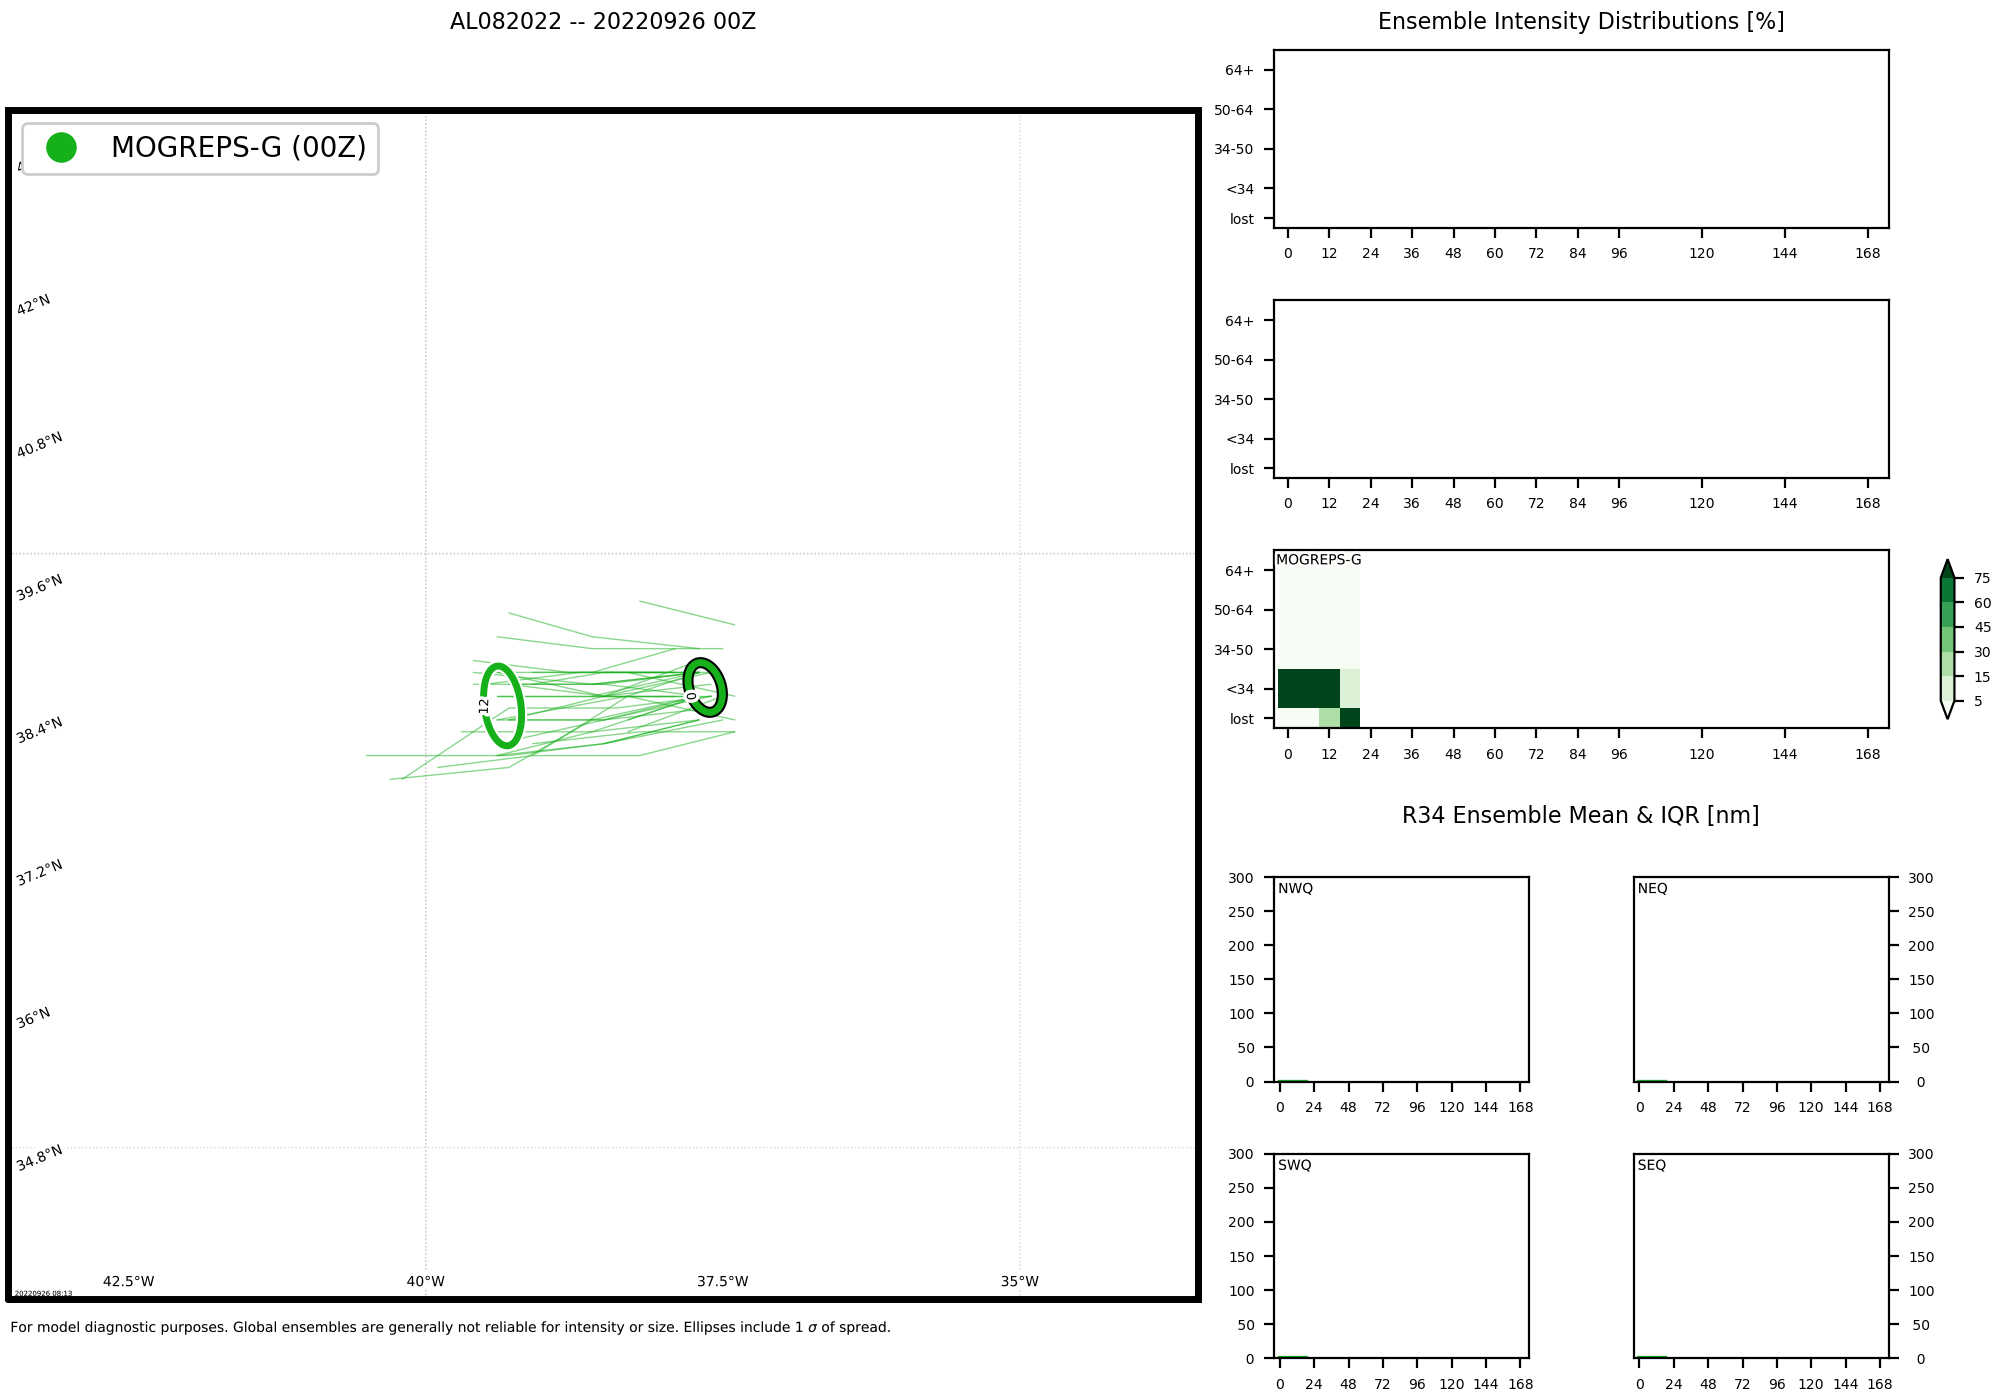Click the SWQ panel label
This screenshot has height=1400, width=2000.
pos(1294,1165)
